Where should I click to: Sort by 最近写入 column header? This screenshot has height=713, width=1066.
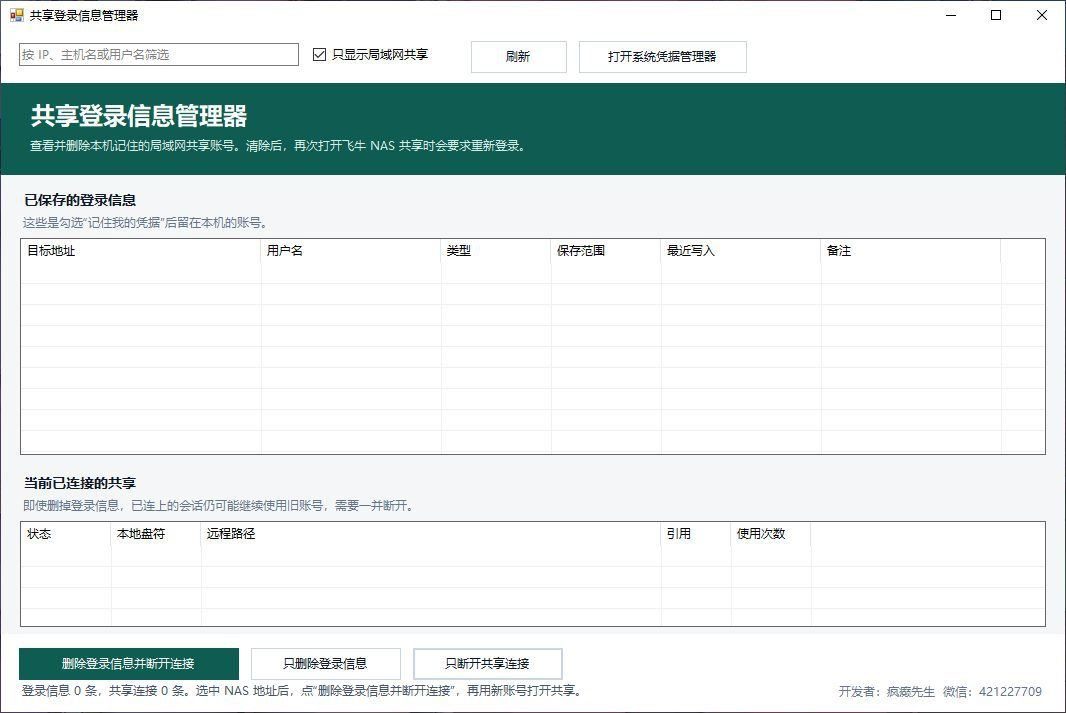click(741, 251)
